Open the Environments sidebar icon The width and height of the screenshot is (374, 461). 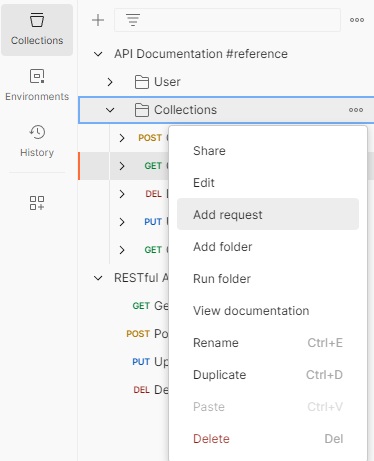[x=37, y=85]
